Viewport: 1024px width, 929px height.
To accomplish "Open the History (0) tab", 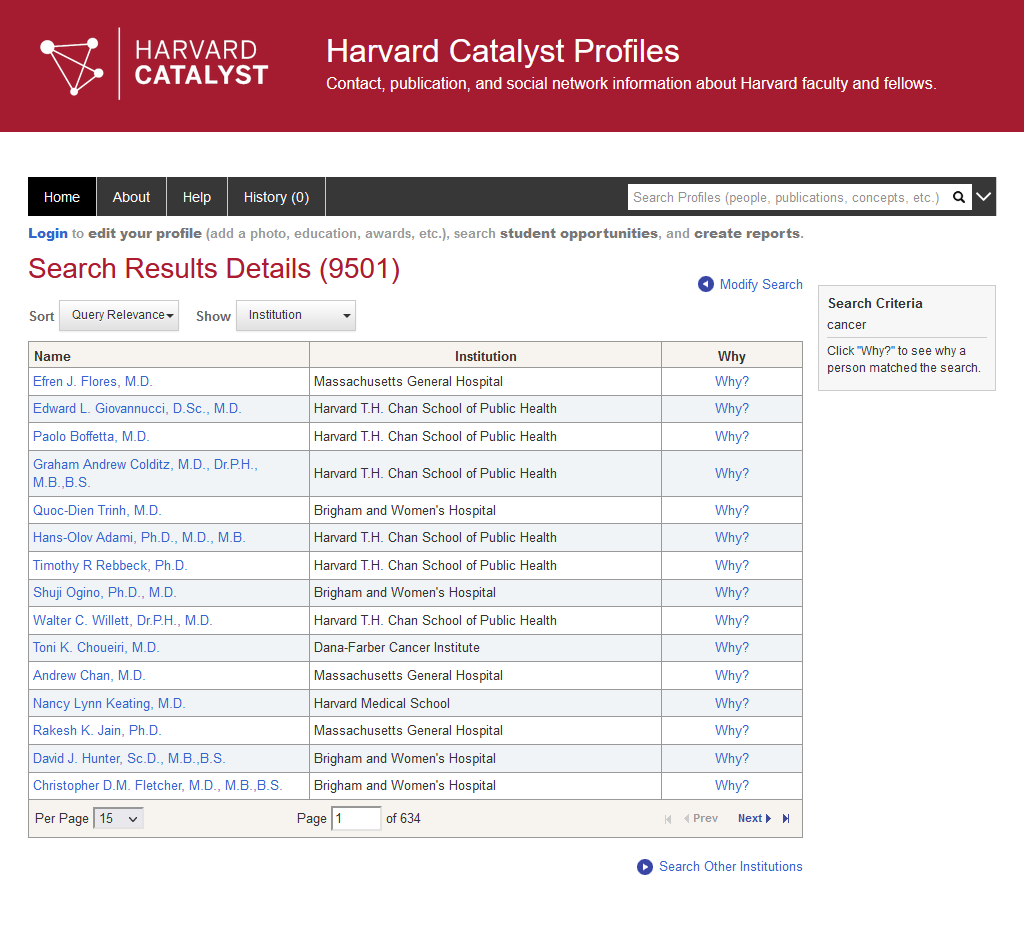I will pyautogui.click(x=276, y=197).
